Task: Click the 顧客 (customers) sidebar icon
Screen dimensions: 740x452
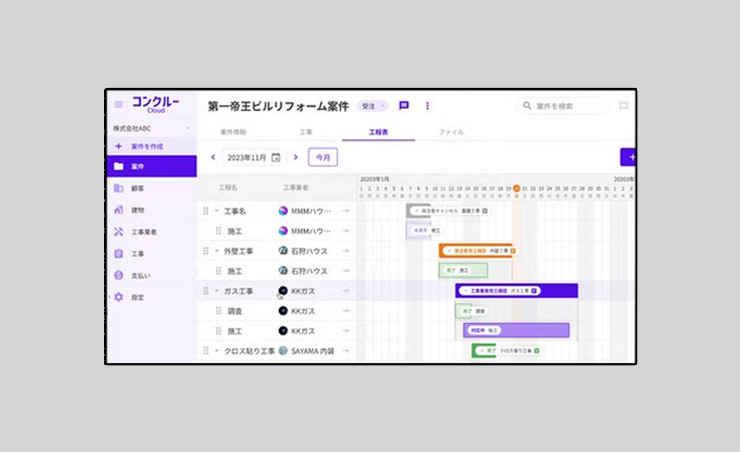Action: coord(119,188)
